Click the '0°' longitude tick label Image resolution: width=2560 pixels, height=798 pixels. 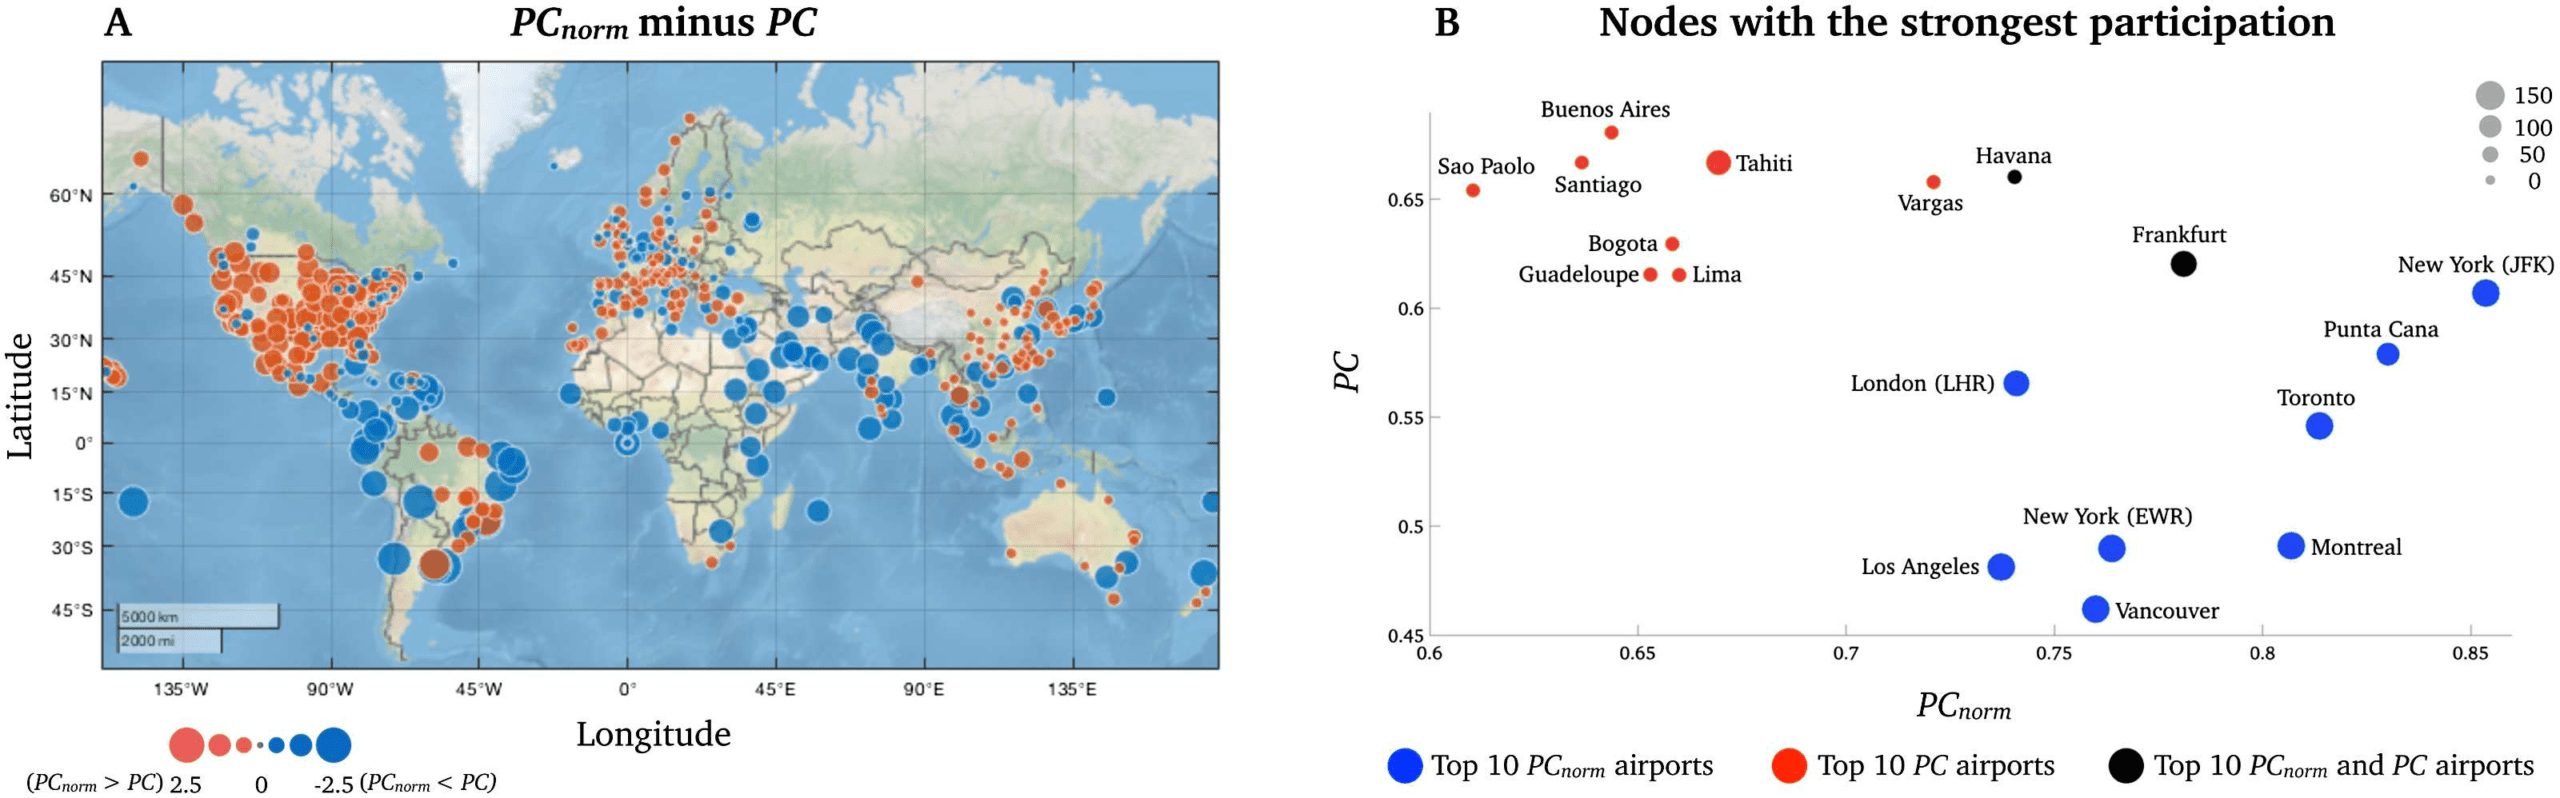click(627, 689)
